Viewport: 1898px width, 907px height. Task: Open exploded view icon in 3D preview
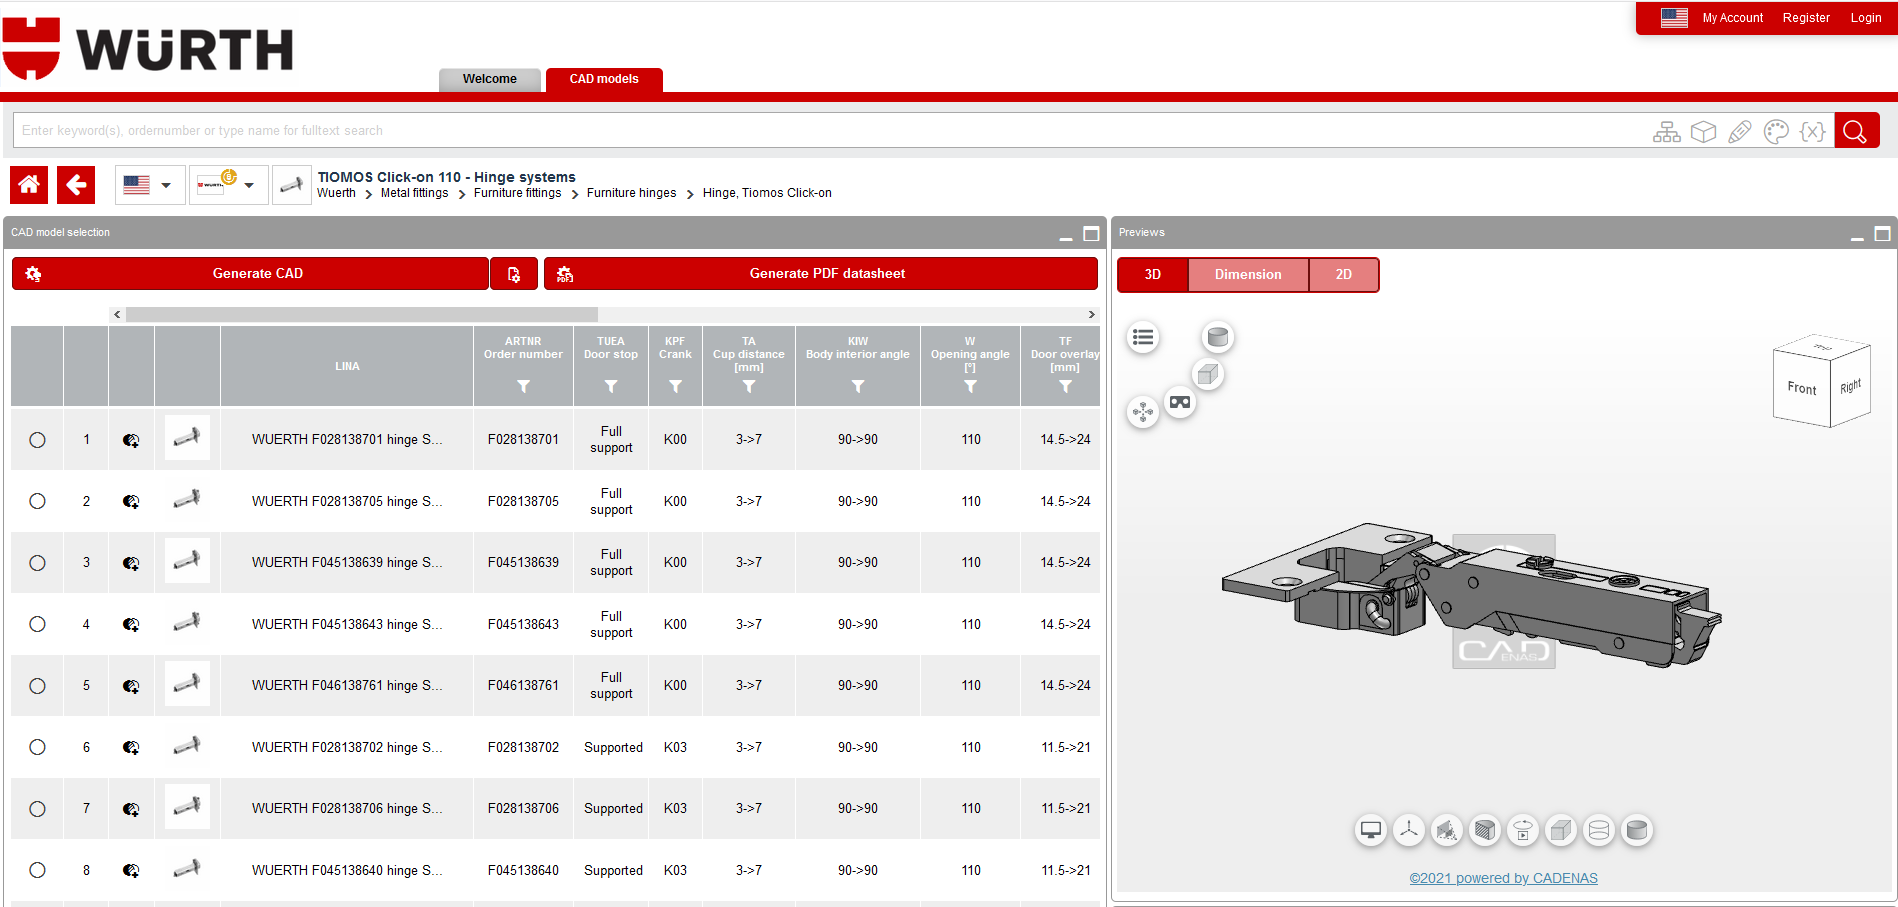(1143, 412)
